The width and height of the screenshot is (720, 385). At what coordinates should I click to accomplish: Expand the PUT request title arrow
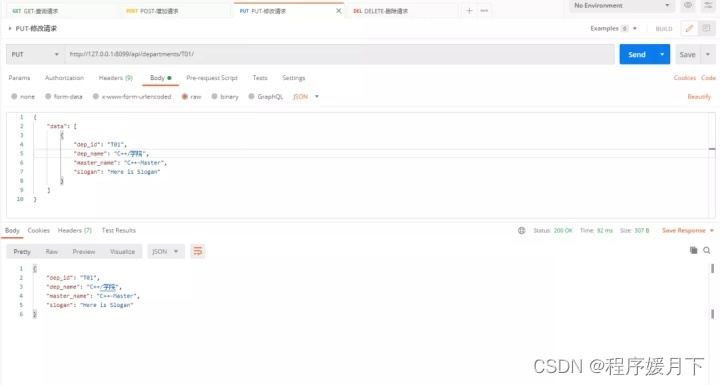[x=10, y=28]
